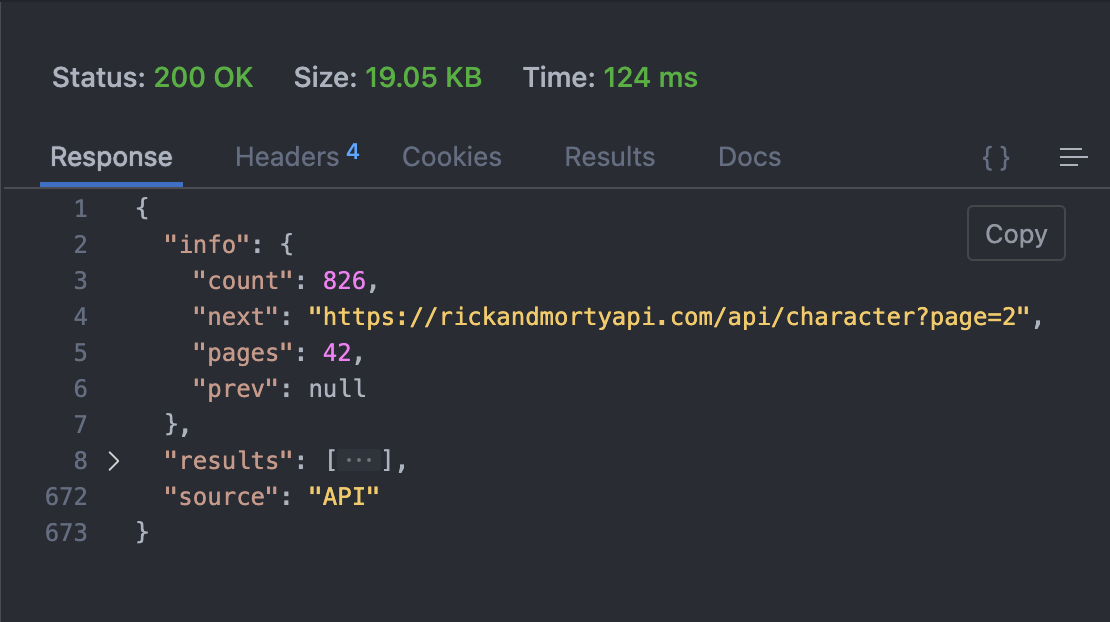Select the Response tab
This screenshot has width=1110, height=622.
pyautogui.click(x=111, y=157)
